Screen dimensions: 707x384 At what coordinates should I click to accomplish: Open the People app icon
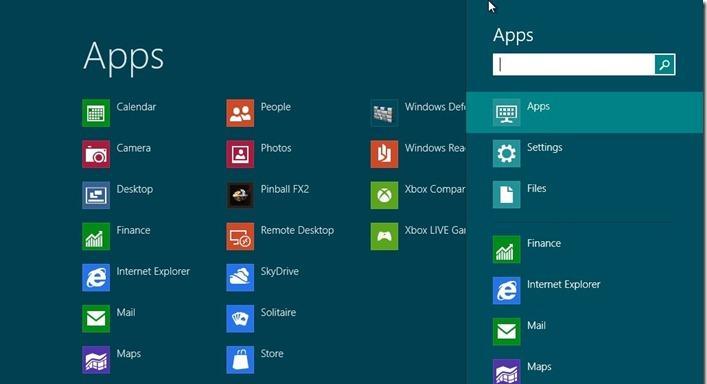[x=240, y=113]
